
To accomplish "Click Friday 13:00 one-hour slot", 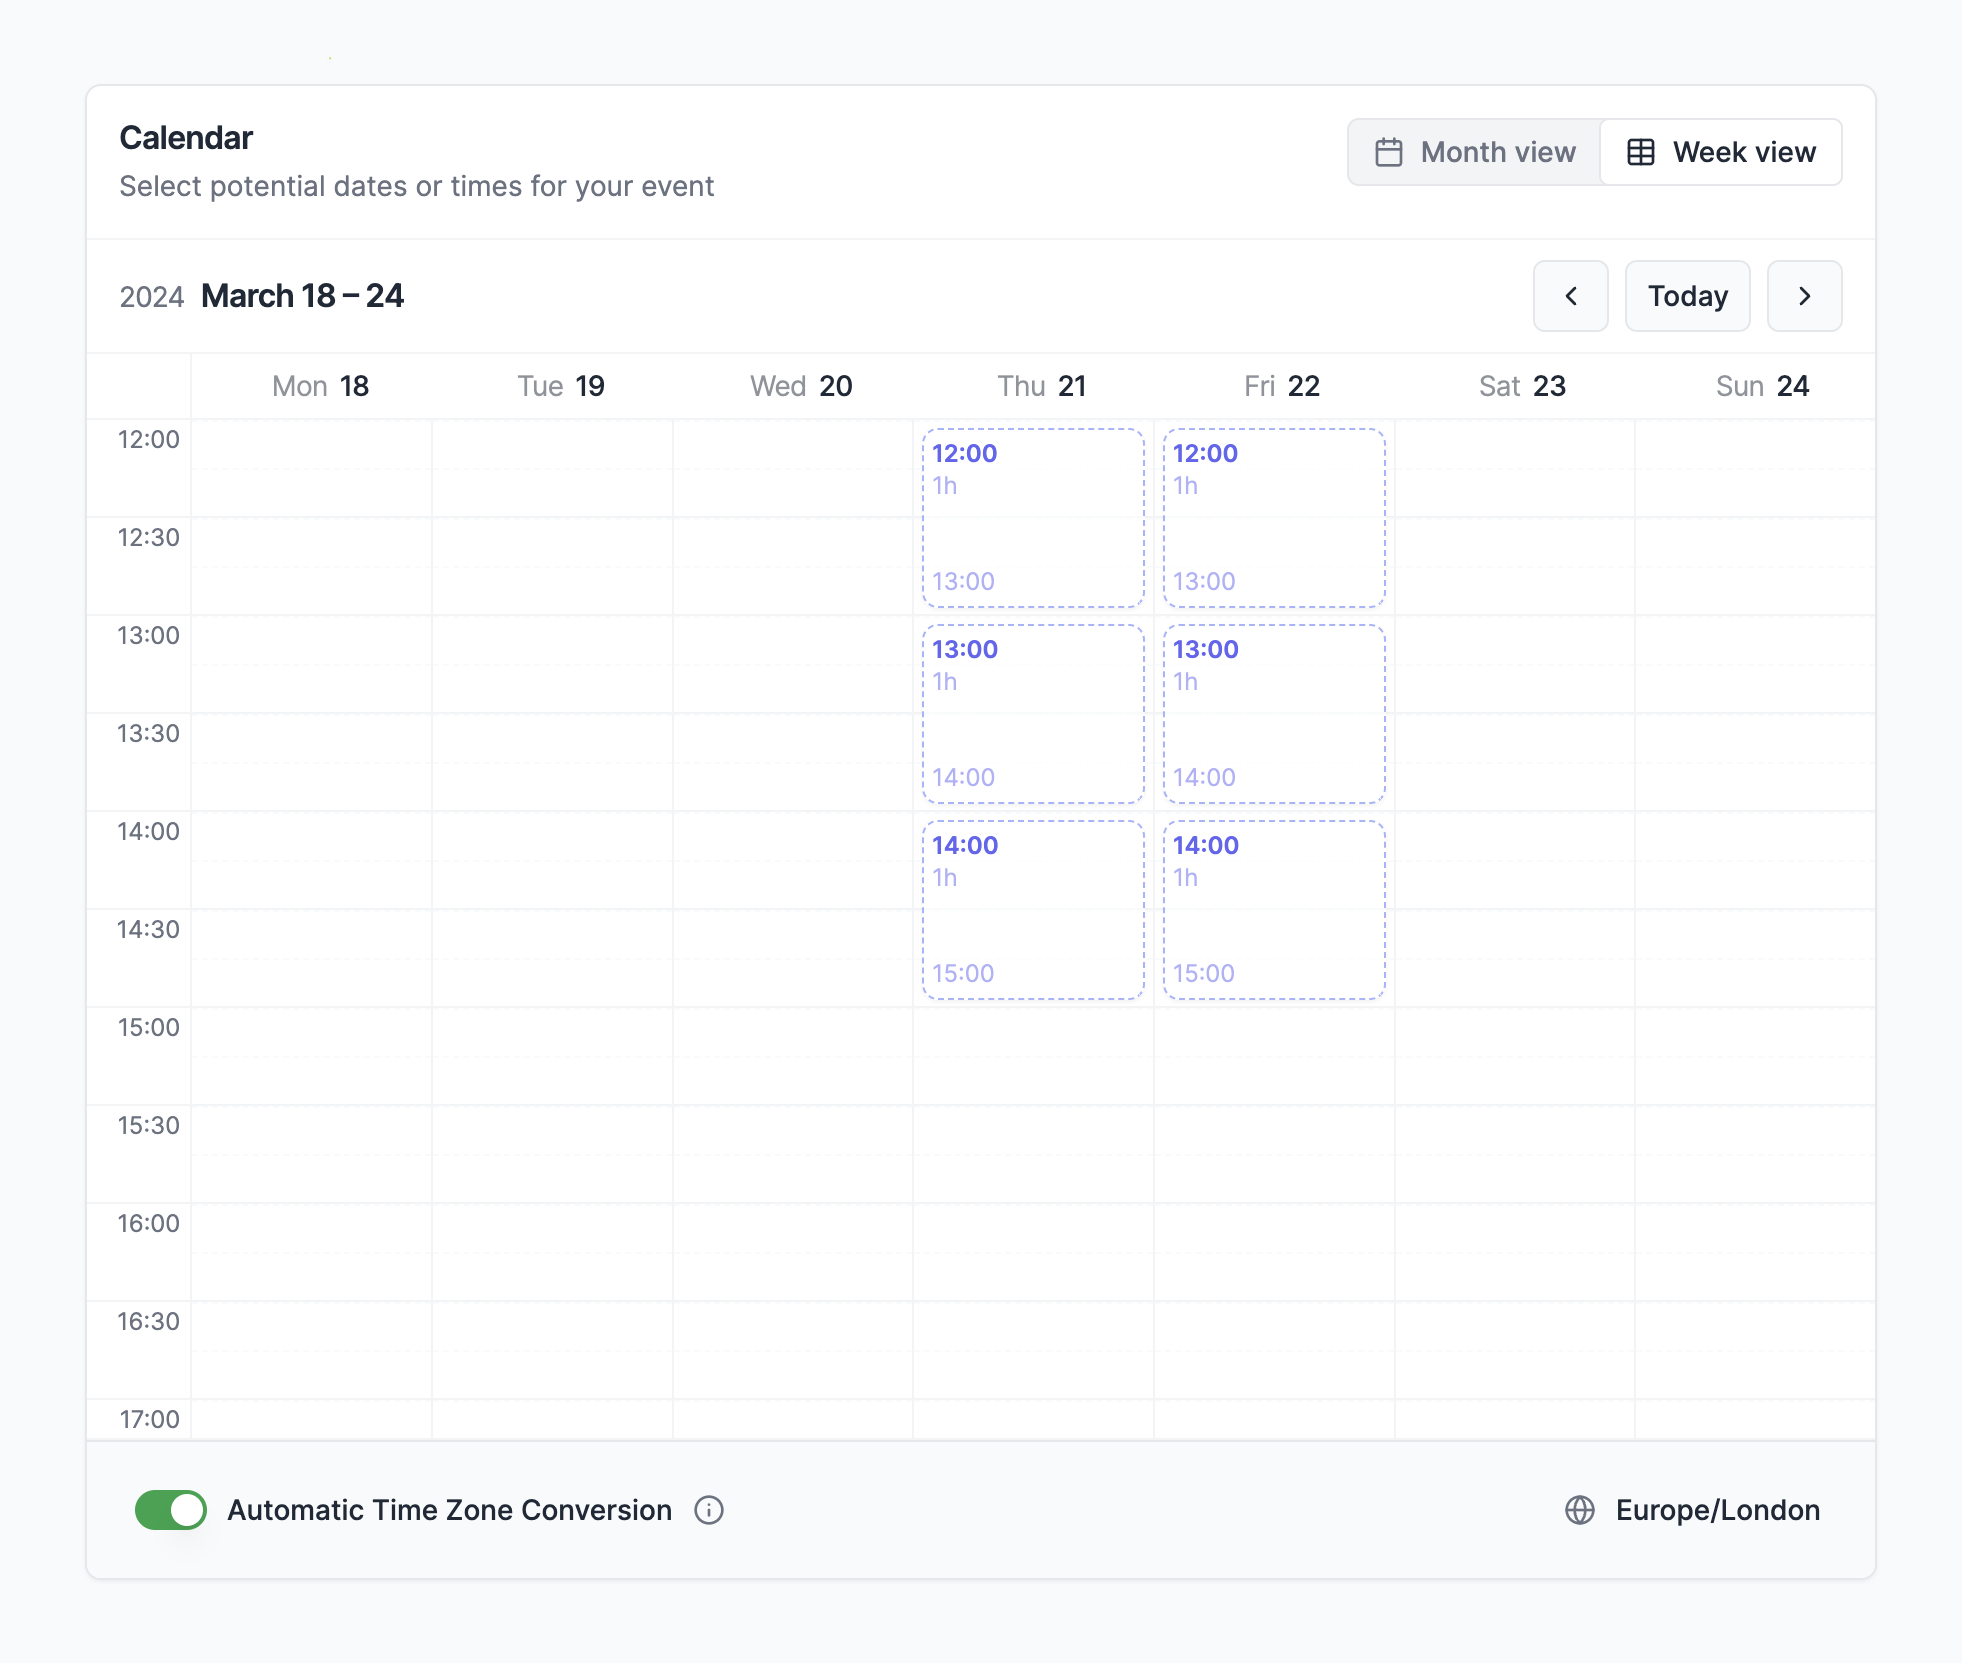I will [x=1274, y=714].
